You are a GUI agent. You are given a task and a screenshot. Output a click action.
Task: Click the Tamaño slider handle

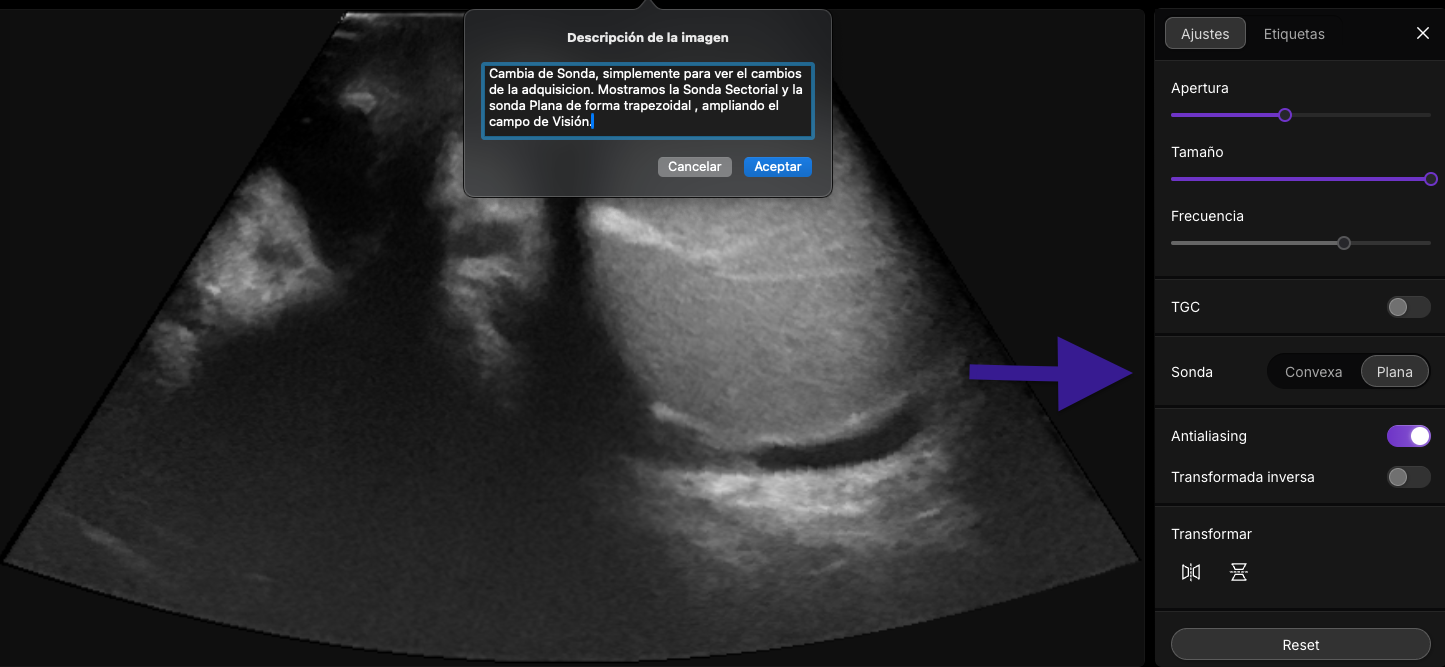tap(1430, 179)
